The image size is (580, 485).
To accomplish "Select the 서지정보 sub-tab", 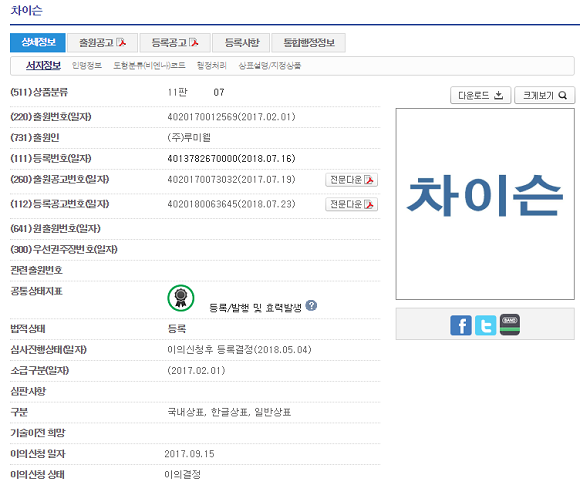I will 43,65.
